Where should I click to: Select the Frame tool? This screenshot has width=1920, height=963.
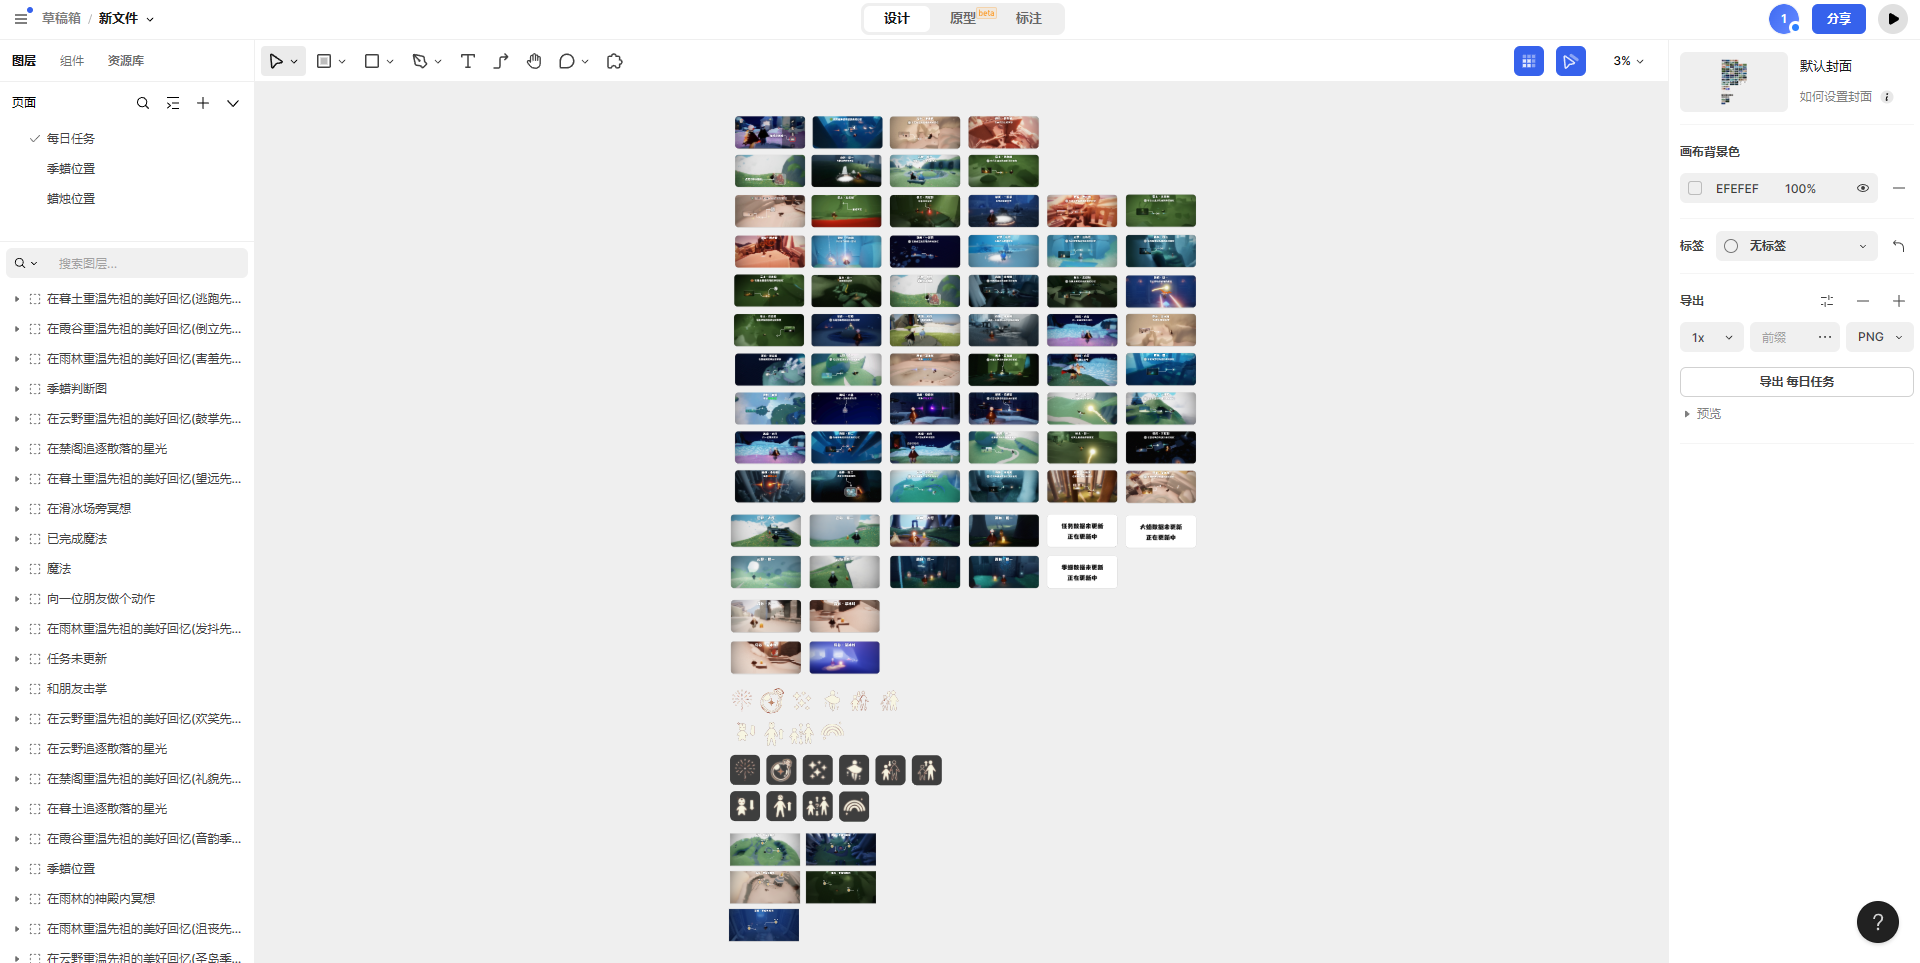[324, 61]
